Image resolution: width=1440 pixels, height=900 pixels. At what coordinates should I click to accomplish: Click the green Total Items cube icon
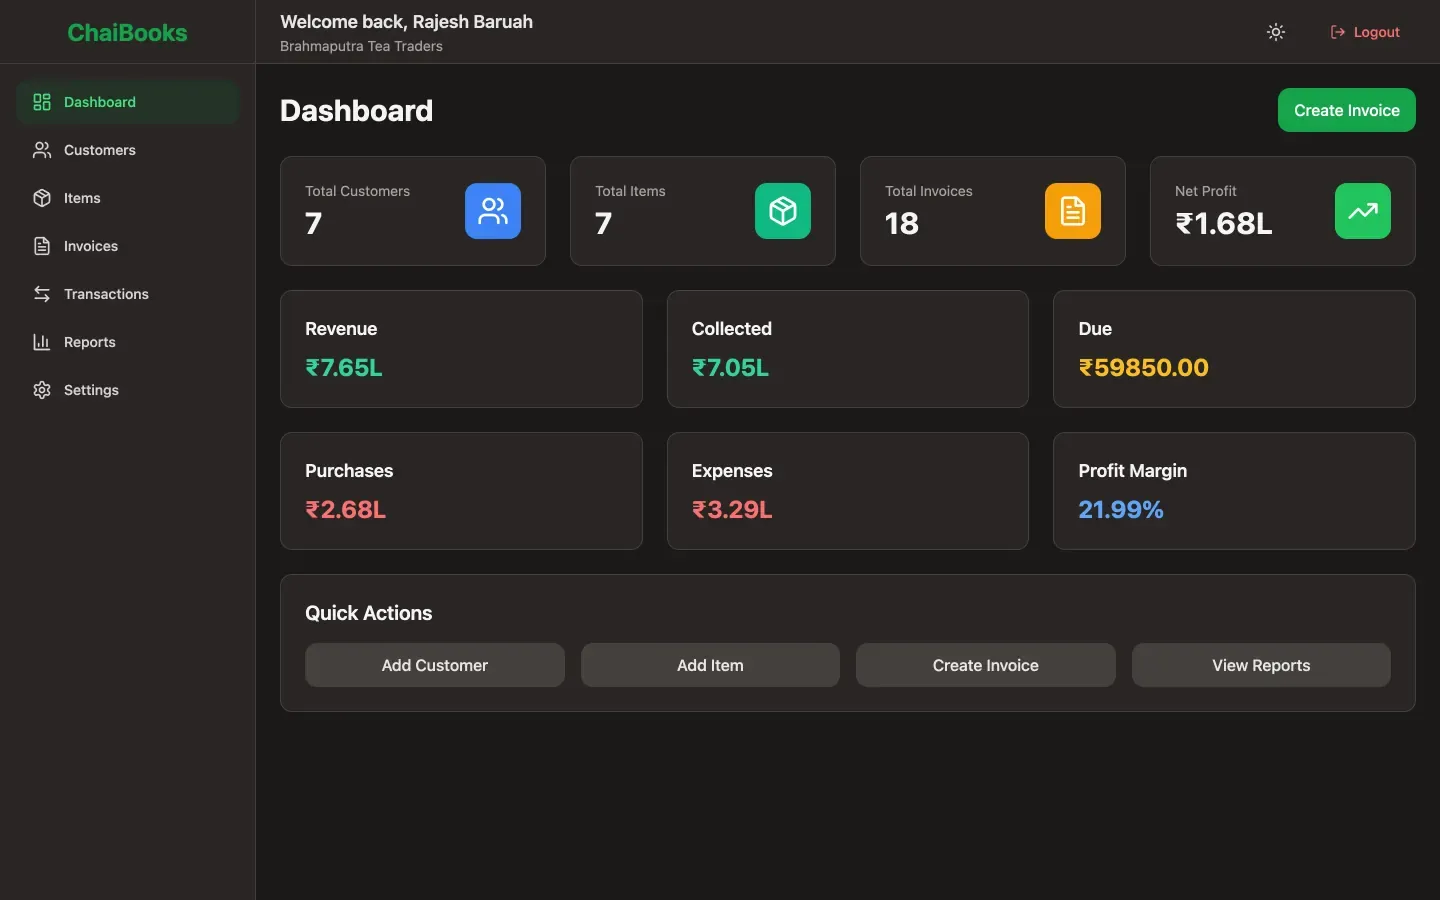pos(783,211)
